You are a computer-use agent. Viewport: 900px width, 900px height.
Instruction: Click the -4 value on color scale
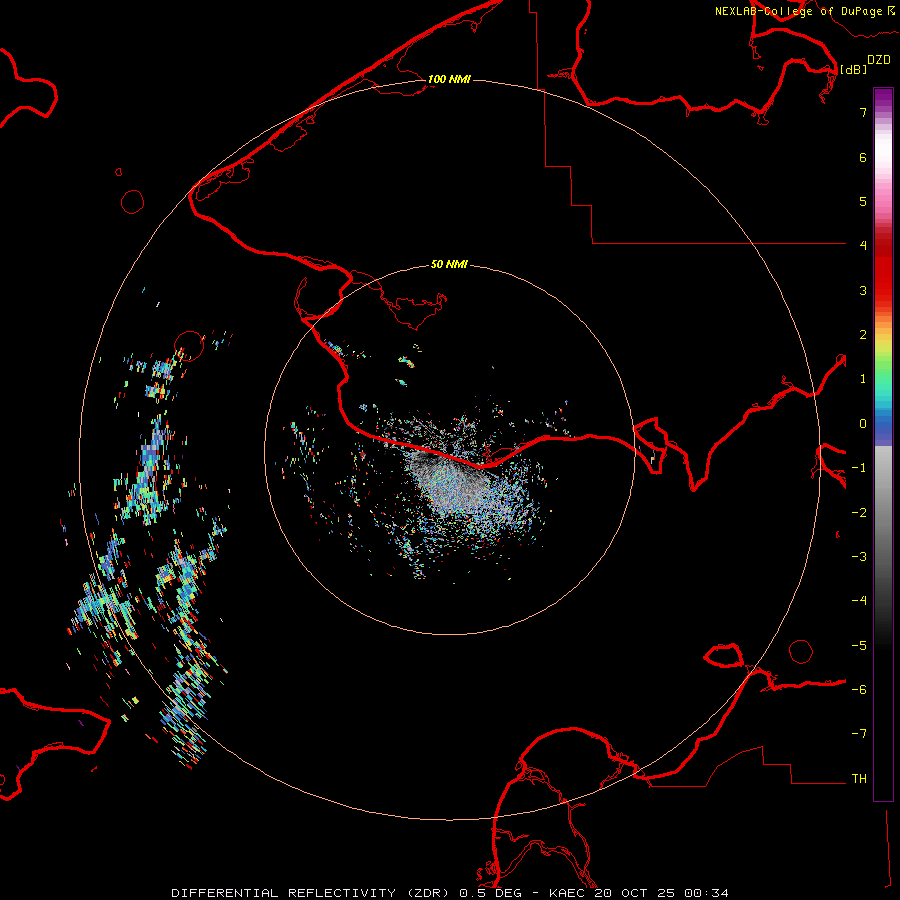(859, 601)
